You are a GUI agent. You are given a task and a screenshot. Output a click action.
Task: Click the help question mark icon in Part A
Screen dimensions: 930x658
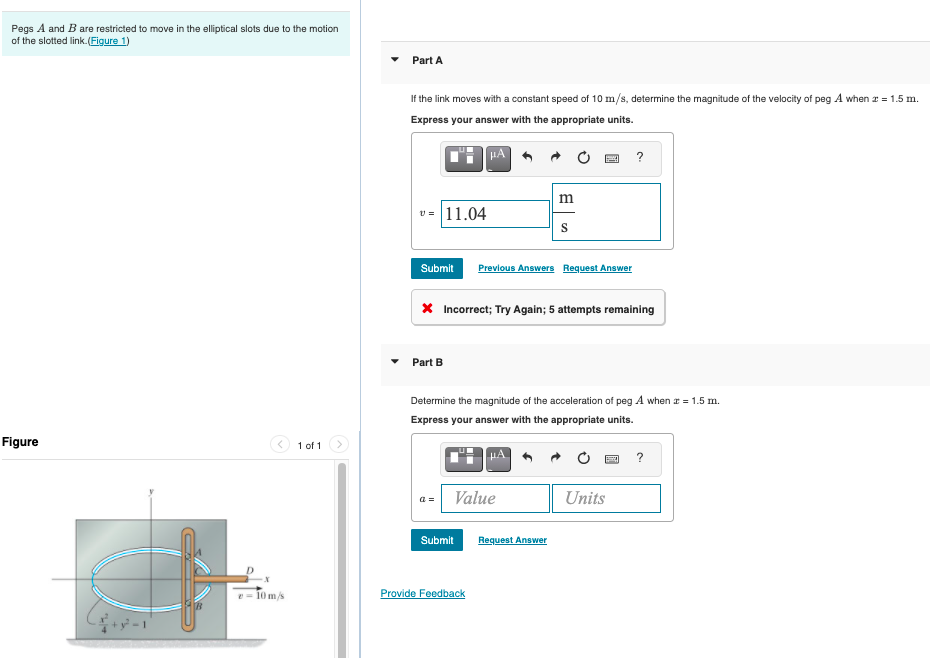tap(639, 158)
